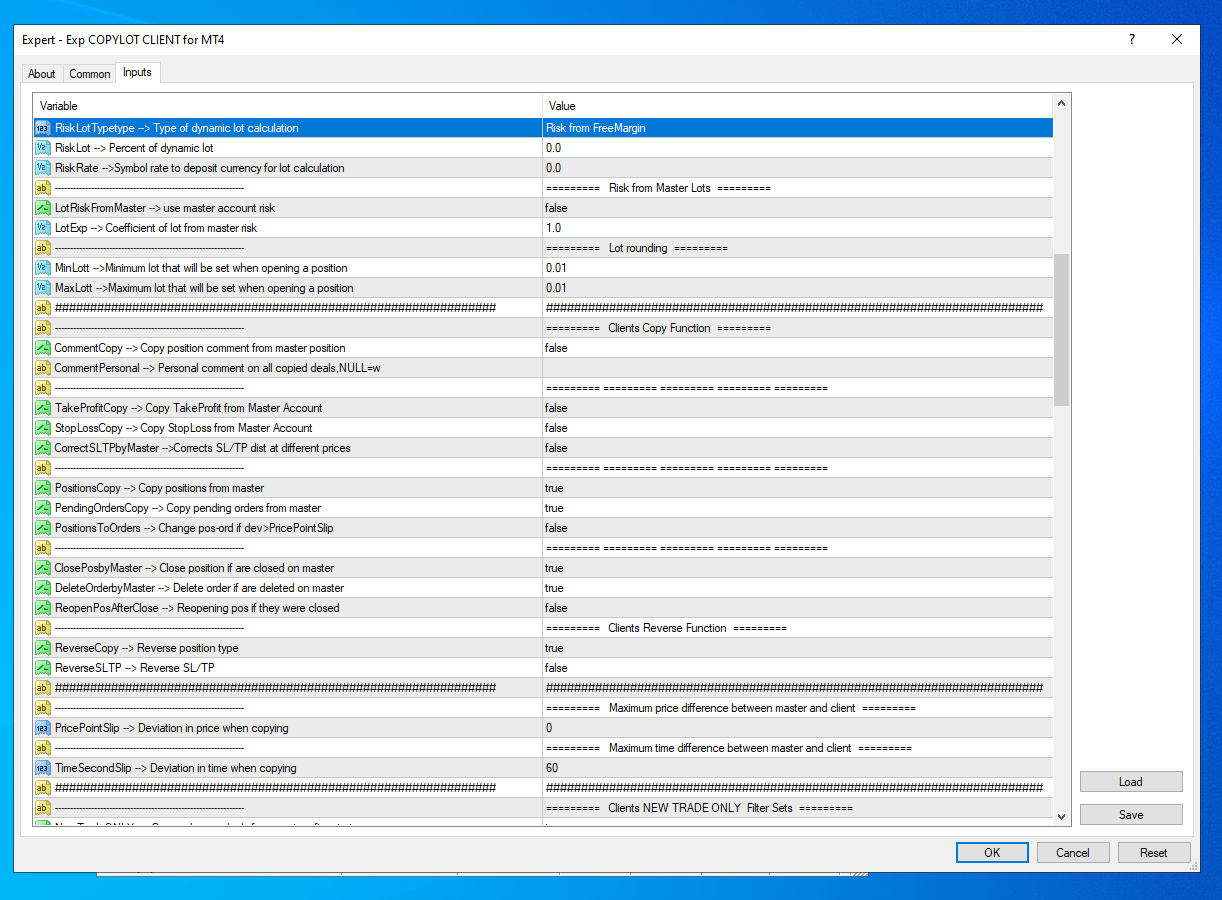The image size is (1222, 900).
Task: Click the Load button
Action: [x=1131, y=782]
